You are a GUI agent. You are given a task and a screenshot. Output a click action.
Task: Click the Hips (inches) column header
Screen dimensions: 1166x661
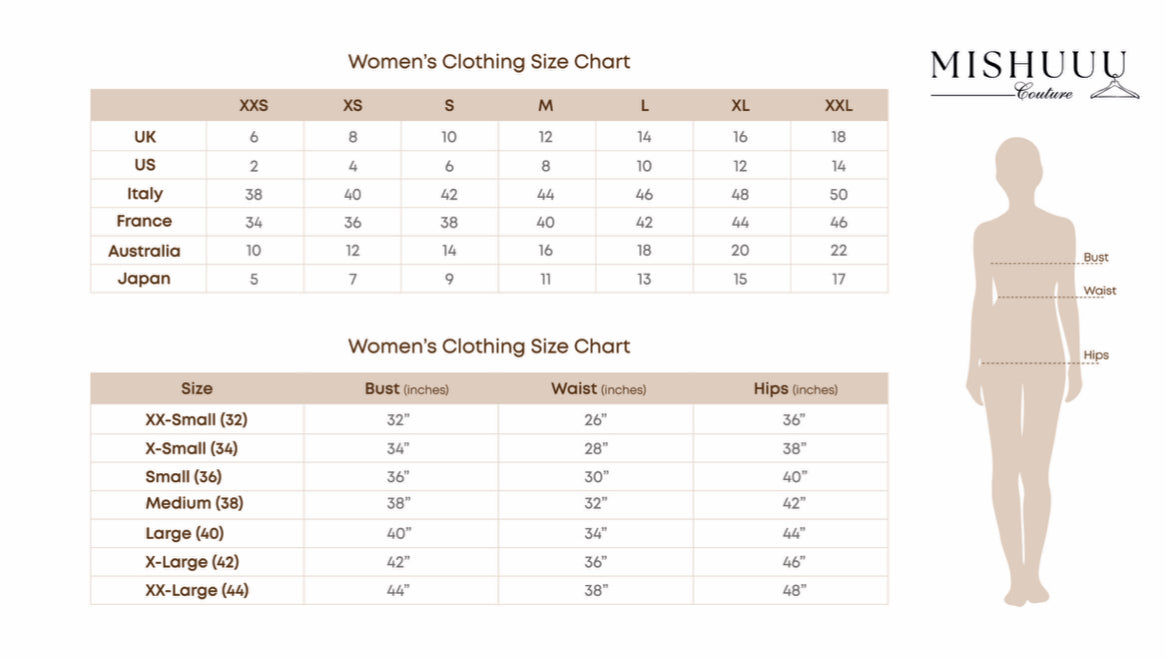click(795, 389)
